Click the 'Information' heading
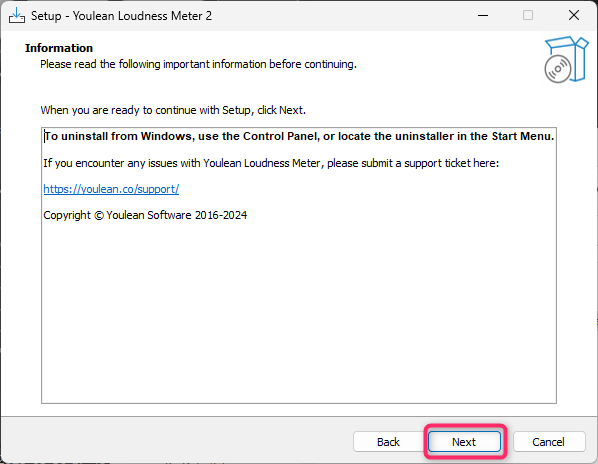The image size is (598, 464). 59,48
